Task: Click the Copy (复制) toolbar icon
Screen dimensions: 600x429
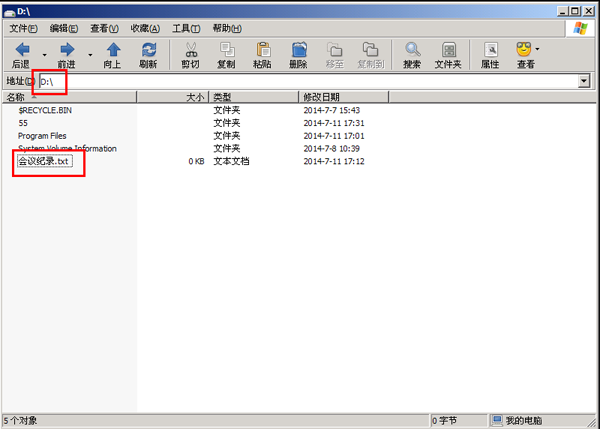Action: point(227,50)
